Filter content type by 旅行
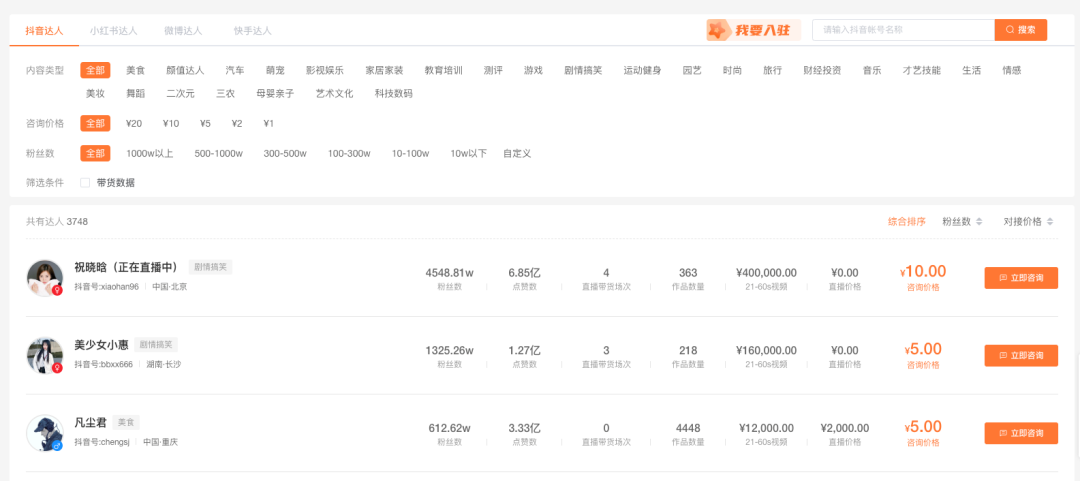Image resolution: width=1080 pixels, height=481 pixels. click(773, 70)
